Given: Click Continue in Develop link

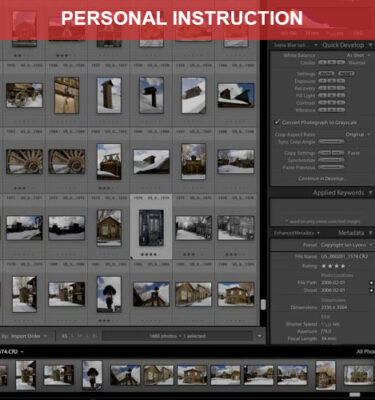Looking at the screenshot, I should pos(322,179).
